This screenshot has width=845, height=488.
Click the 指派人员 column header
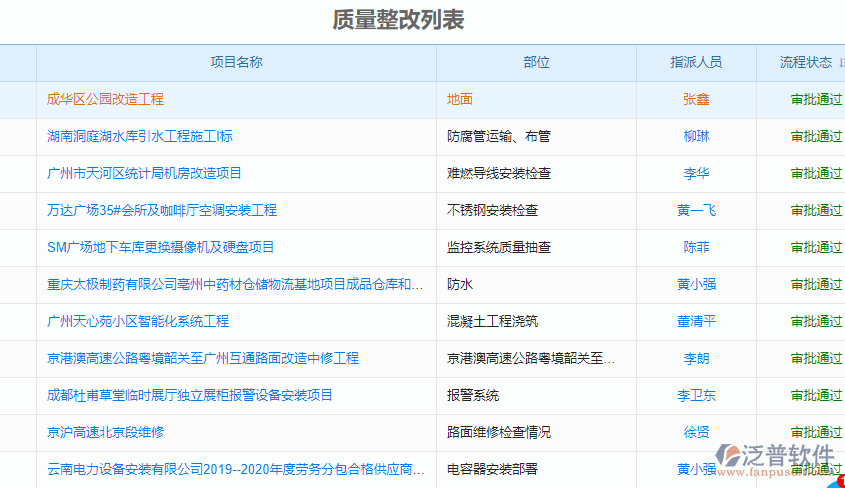pyautogui.click(x=696, y=62)
